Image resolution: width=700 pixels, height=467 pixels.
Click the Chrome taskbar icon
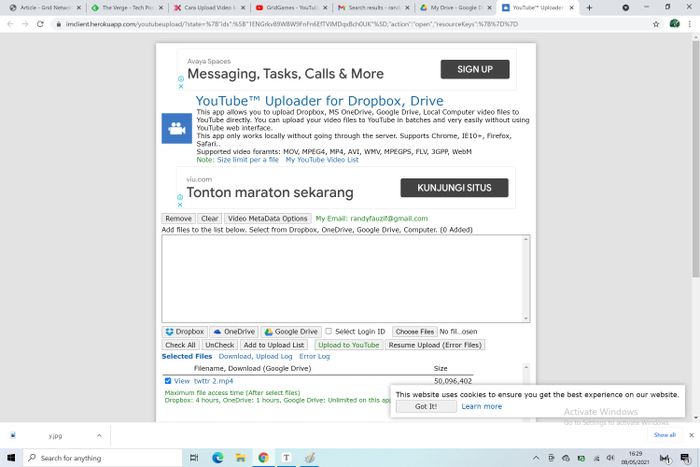[263, 458]
